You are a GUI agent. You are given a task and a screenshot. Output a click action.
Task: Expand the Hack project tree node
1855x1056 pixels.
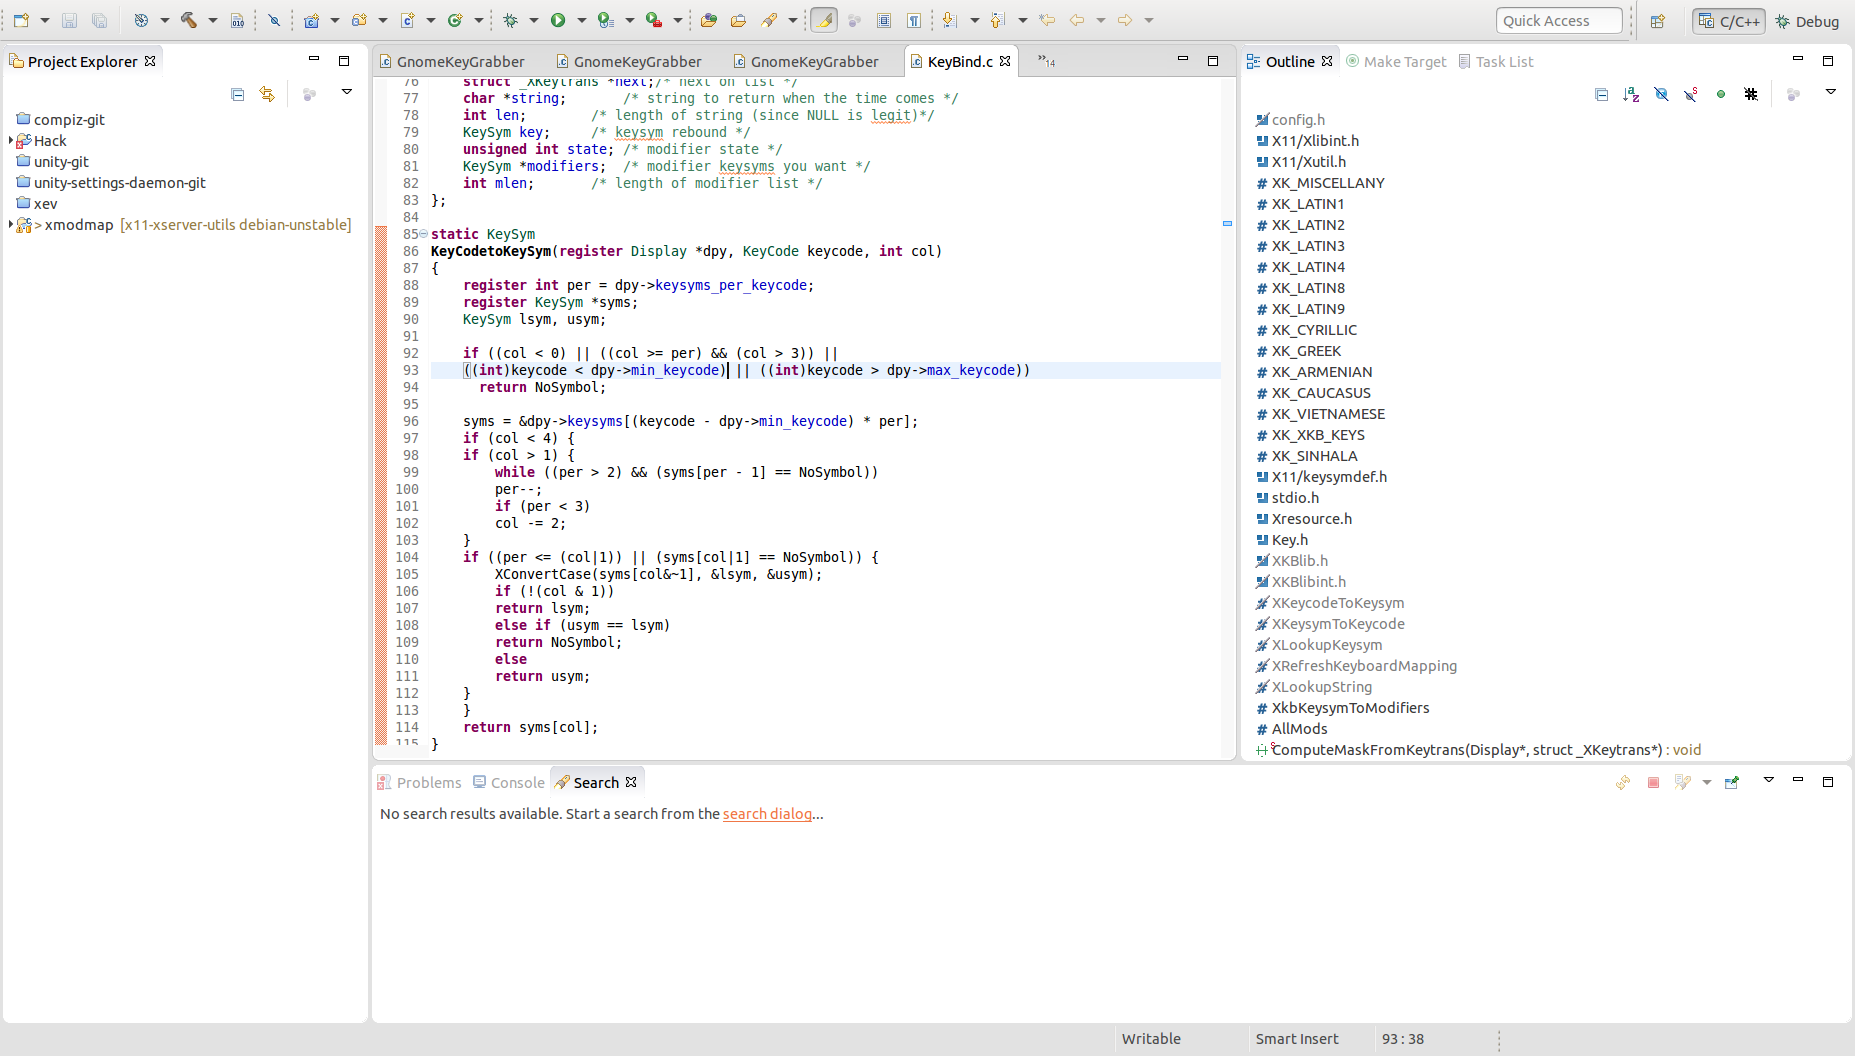[10, 140]
